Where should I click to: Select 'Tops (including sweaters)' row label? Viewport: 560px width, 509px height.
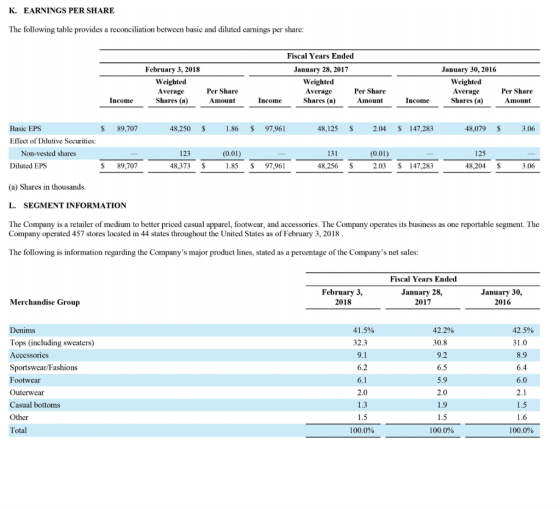pyautogui.click(x=52, y=343)
